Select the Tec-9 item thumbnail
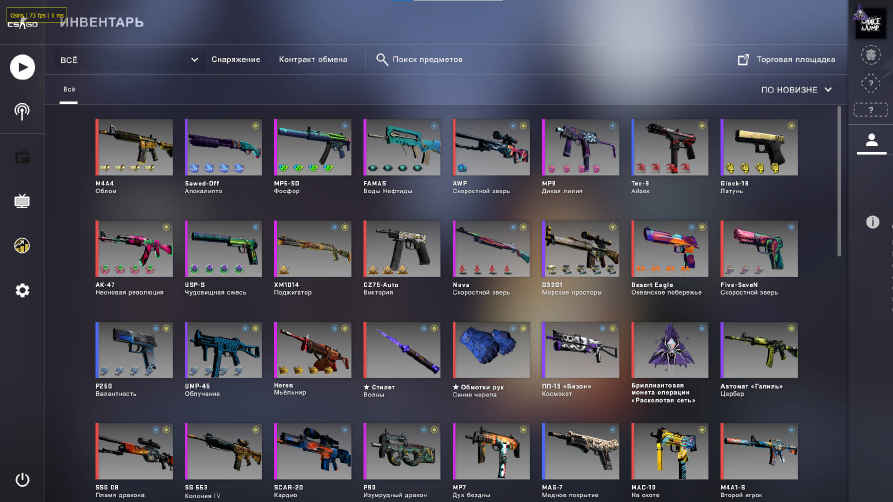This screenshot has height=502, width=893. click(x=670, y=147)
